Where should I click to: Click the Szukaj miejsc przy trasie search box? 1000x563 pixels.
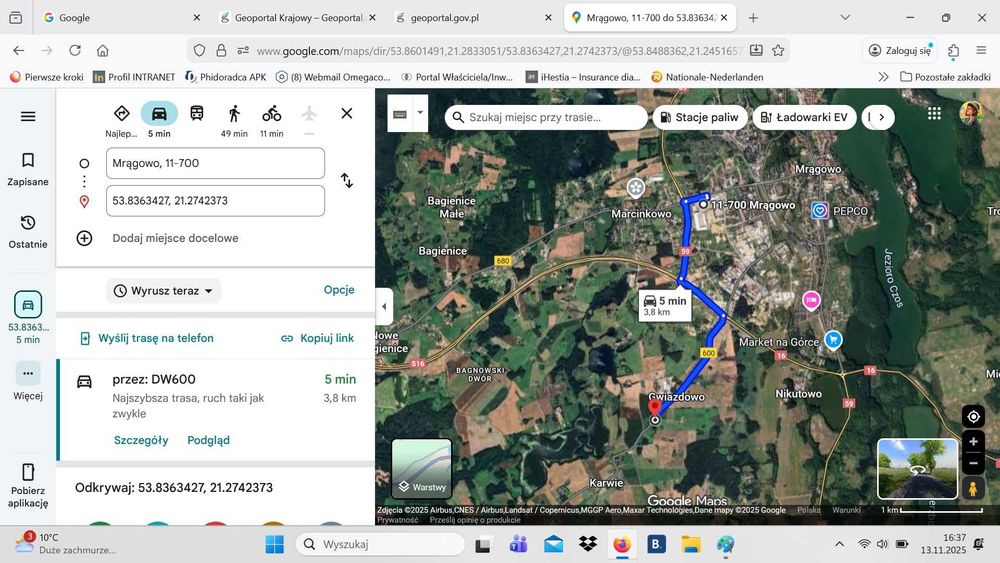(546, 117)
